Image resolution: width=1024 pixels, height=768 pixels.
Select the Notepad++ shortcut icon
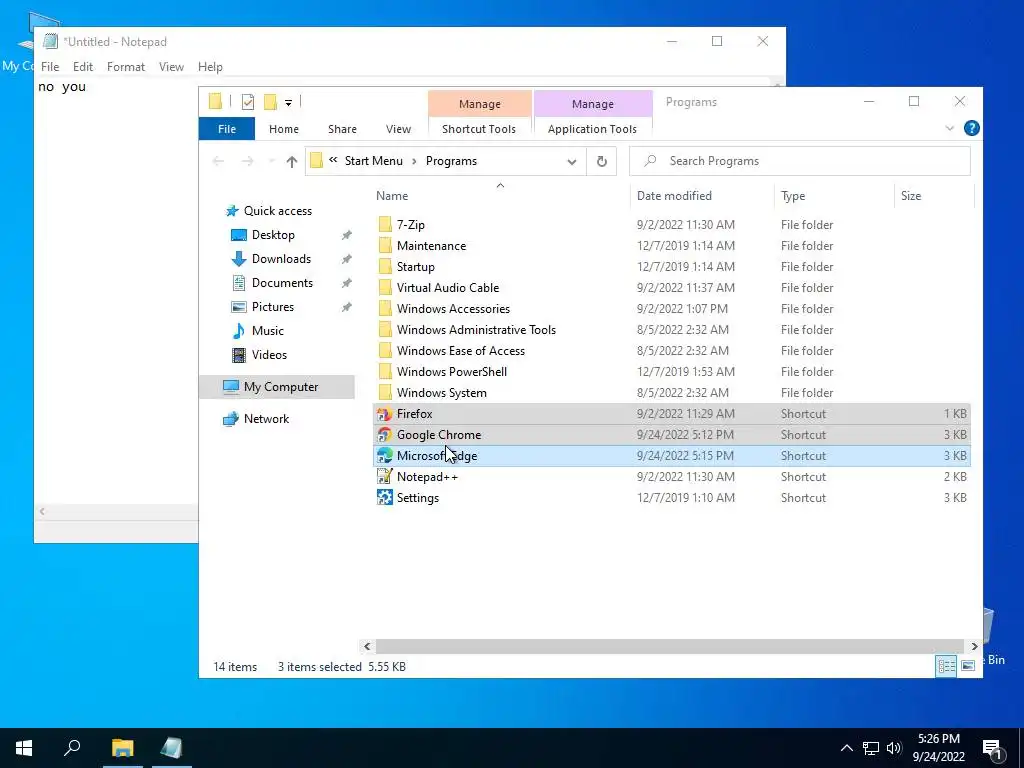[x=385, y=477]
